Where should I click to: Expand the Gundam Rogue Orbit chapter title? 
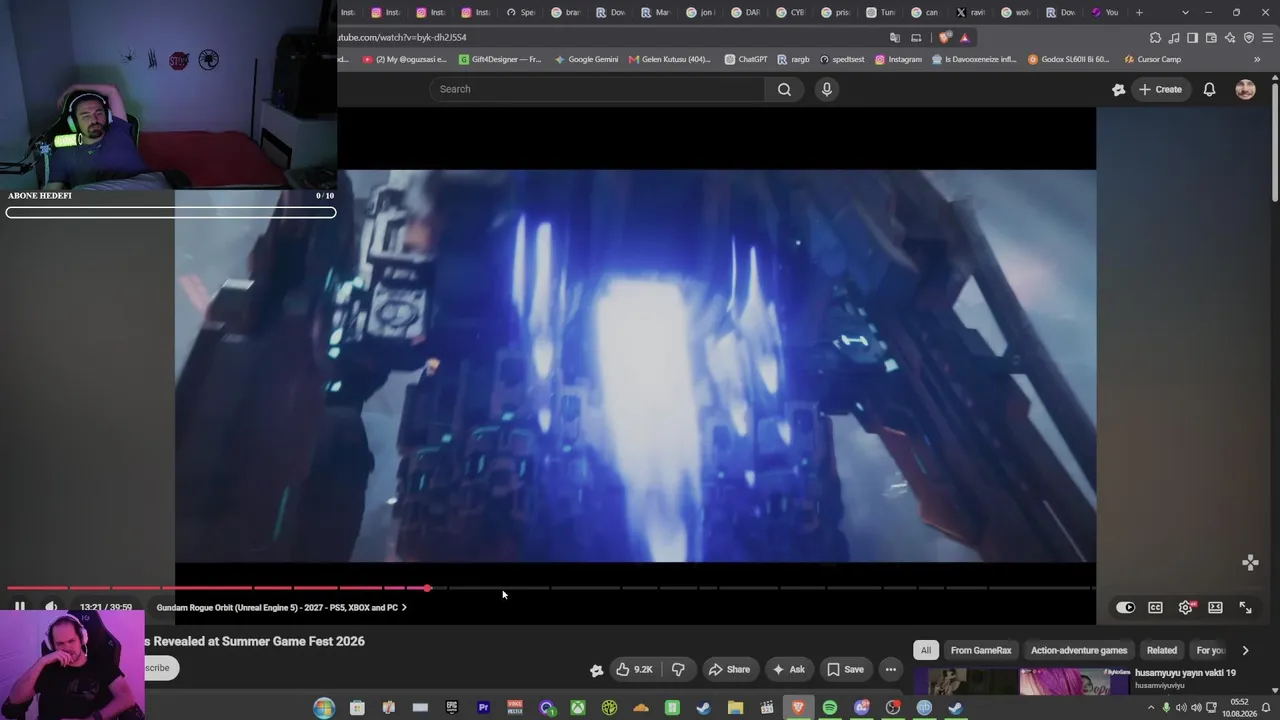[x=282, y=607]
